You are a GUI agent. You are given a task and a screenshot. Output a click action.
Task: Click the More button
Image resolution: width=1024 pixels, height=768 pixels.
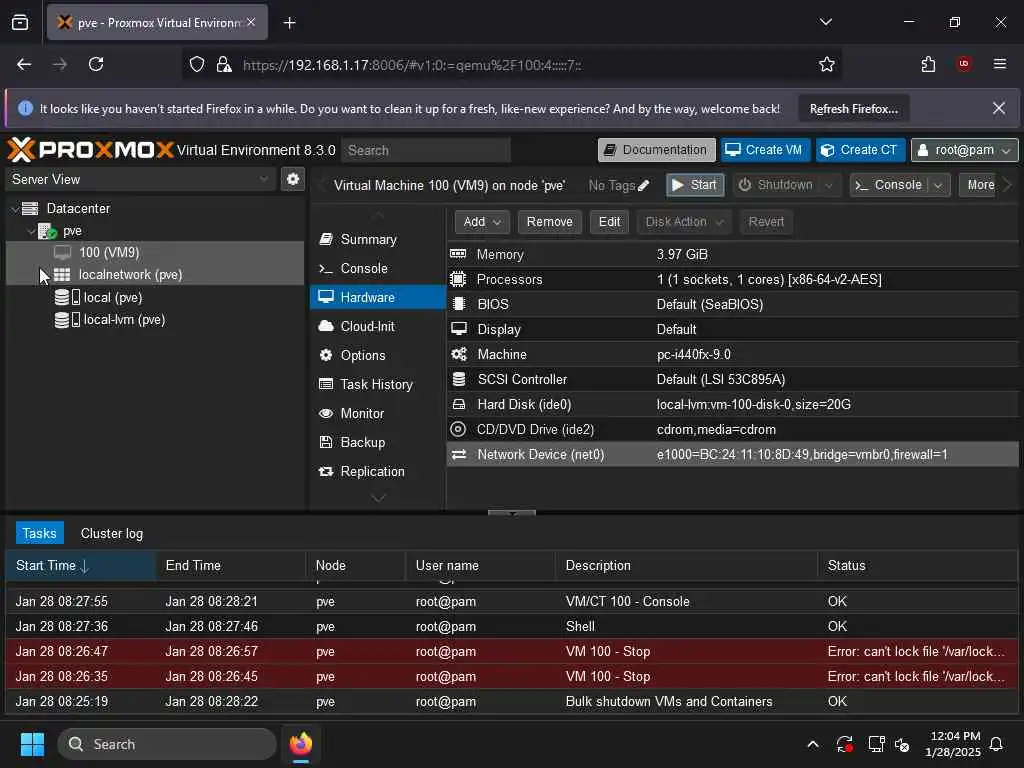pos(980,185)
